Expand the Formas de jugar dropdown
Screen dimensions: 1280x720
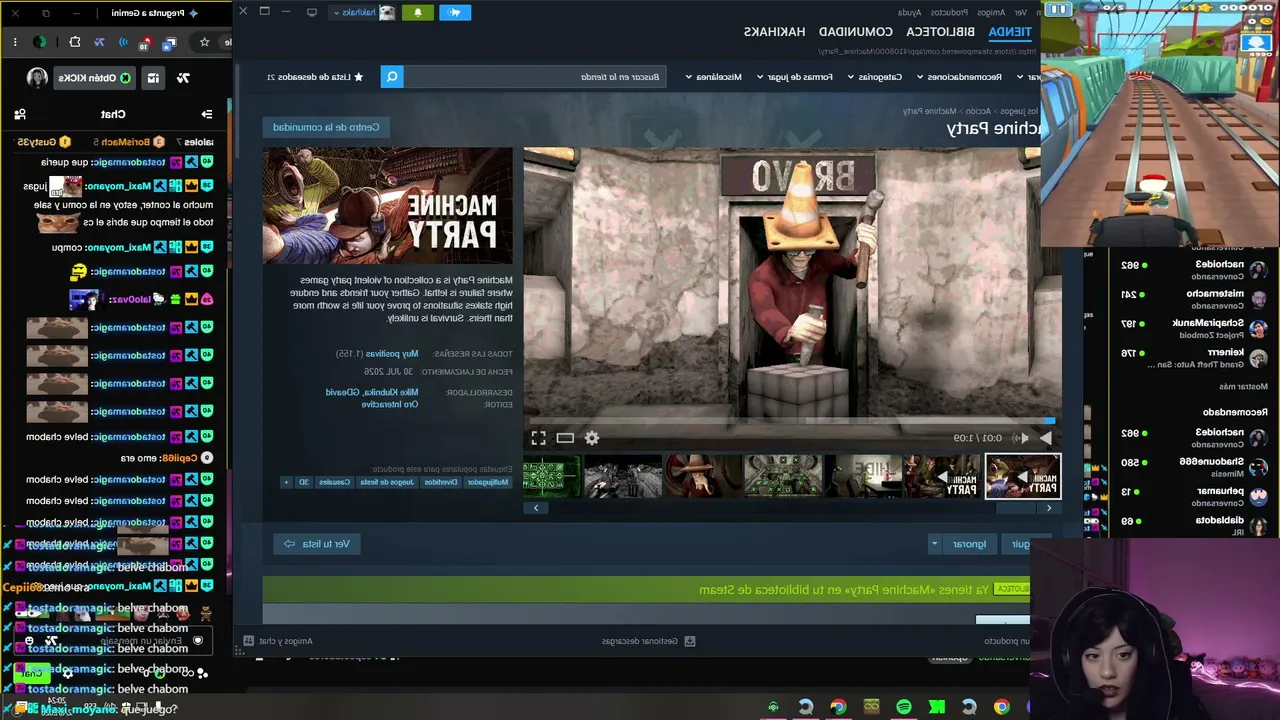(795, 77)
